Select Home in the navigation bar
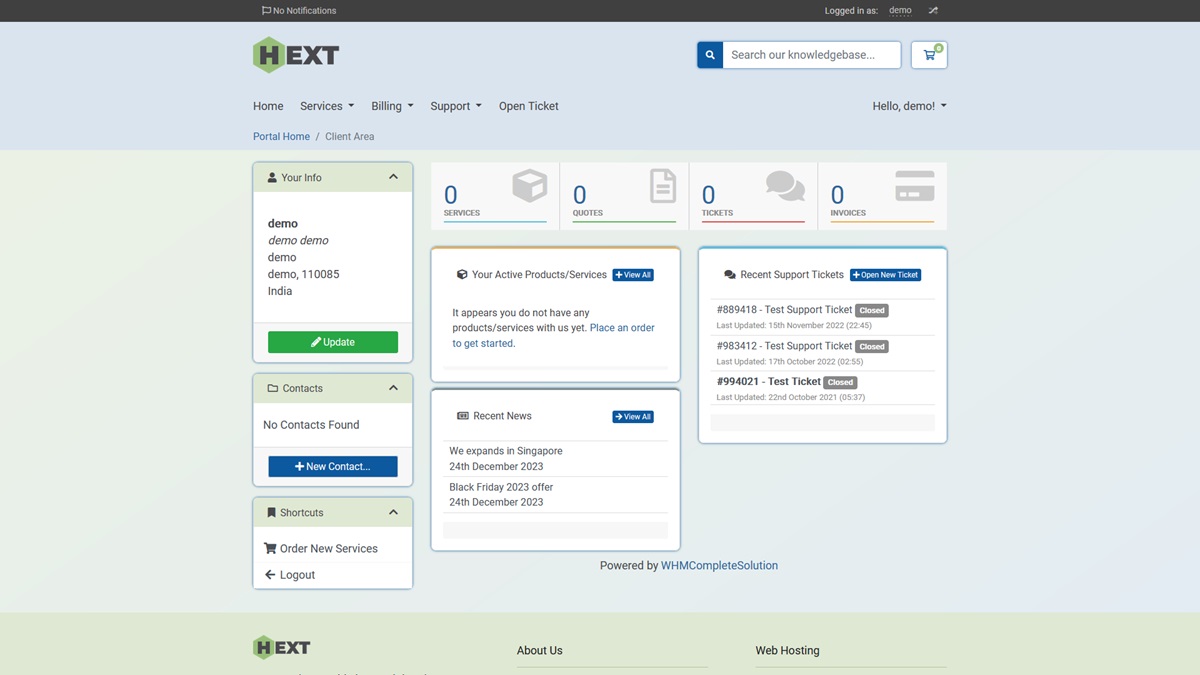 [x=268, y=106]
